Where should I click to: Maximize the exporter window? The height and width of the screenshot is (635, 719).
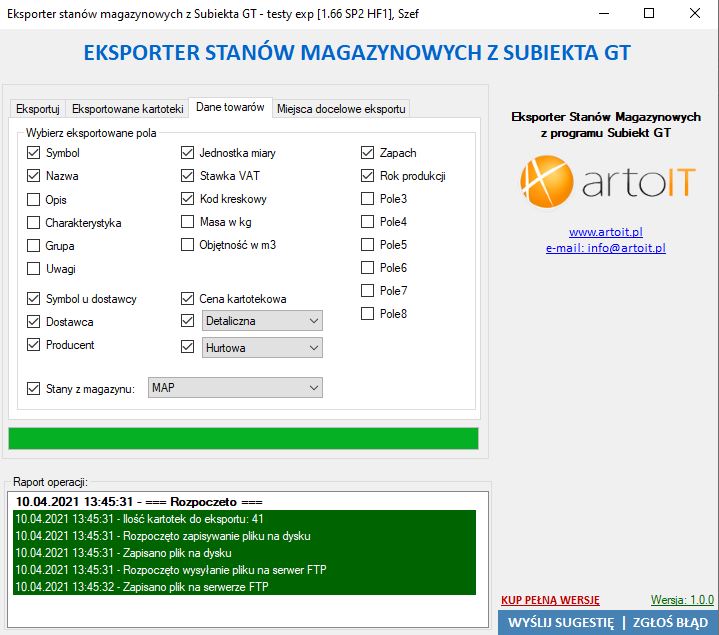(648, 14)
